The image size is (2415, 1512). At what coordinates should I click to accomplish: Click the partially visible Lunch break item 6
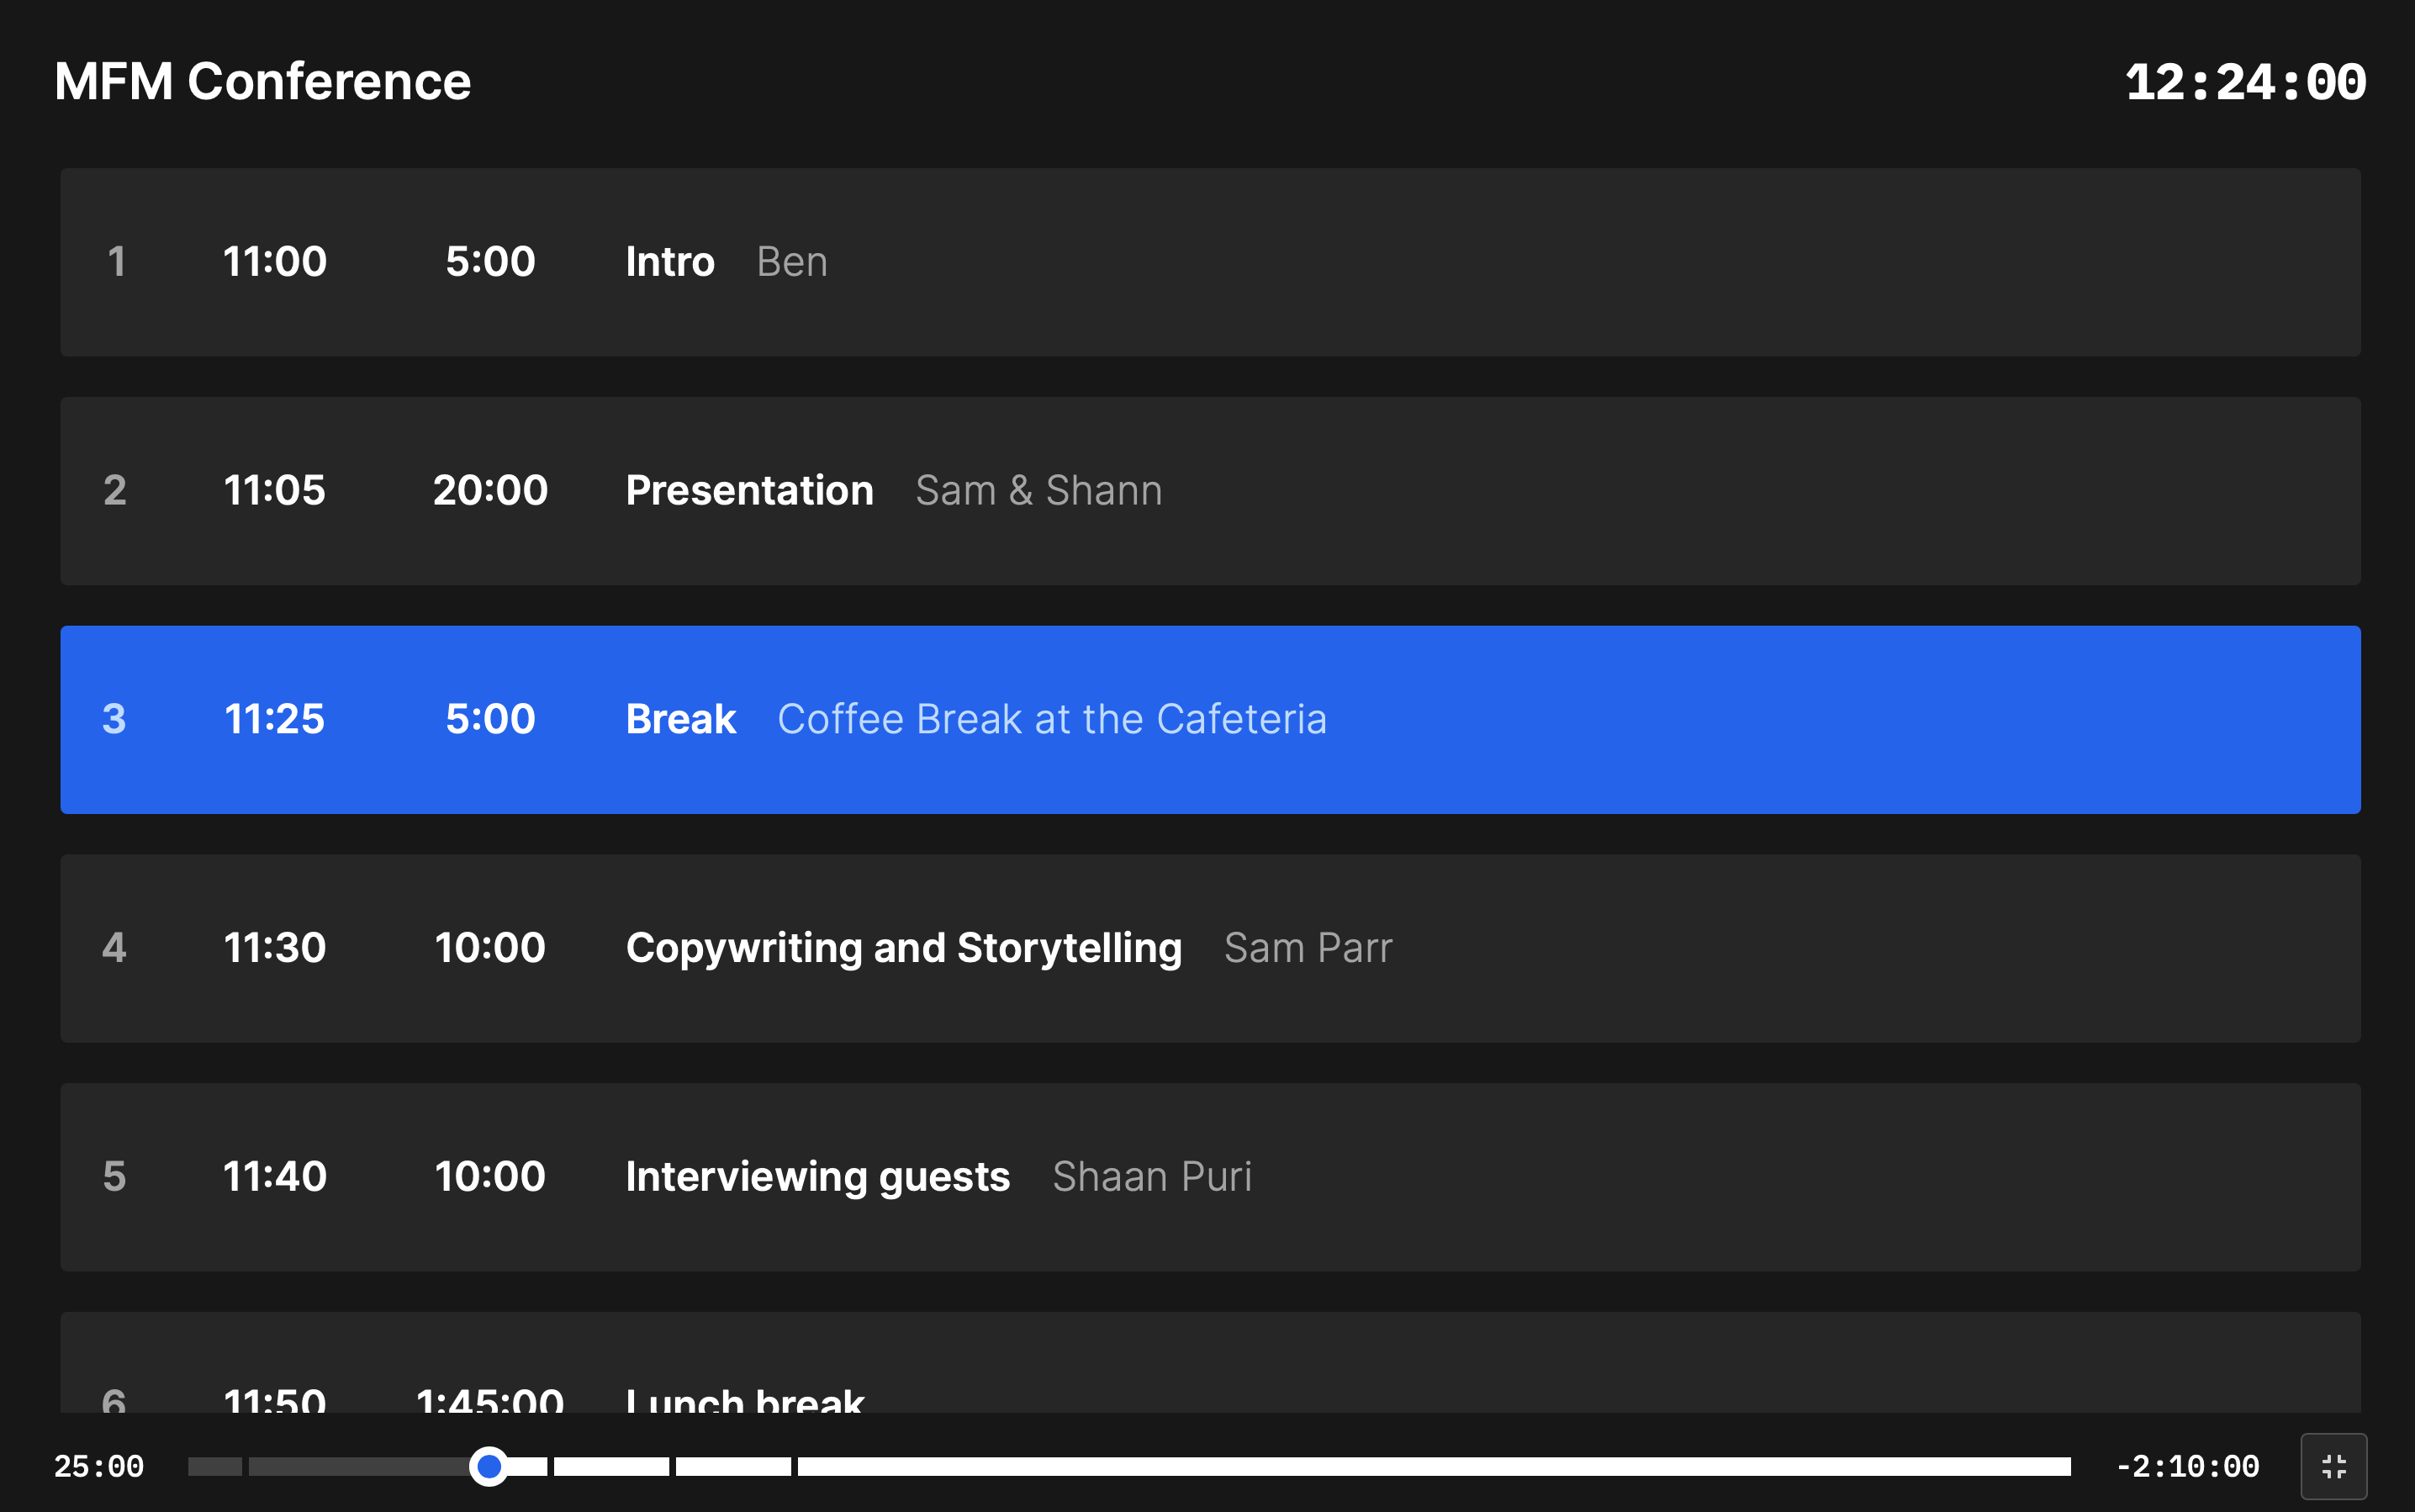[x=1208, y=1376]
